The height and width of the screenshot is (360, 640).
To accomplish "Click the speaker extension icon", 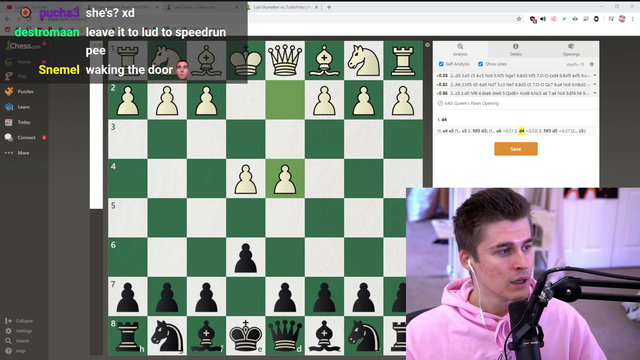I will 543,19.
